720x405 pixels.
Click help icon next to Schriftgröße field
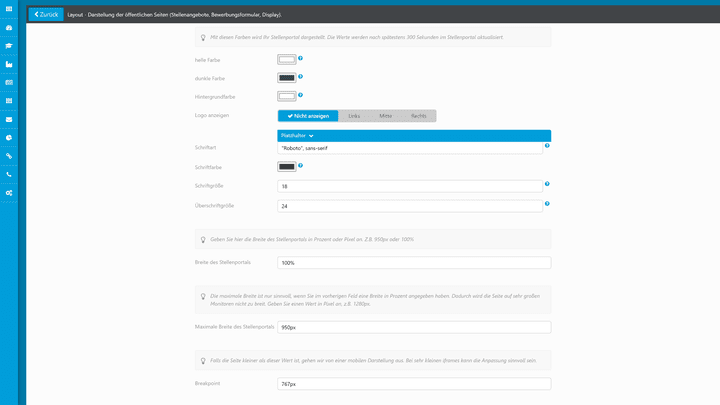547,184
